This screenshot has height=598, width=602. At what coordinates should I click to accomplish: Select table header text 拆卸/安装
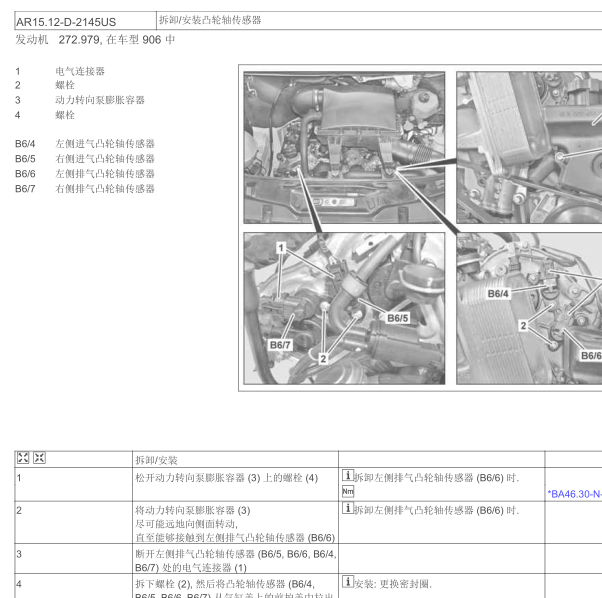tap(156, 460)
